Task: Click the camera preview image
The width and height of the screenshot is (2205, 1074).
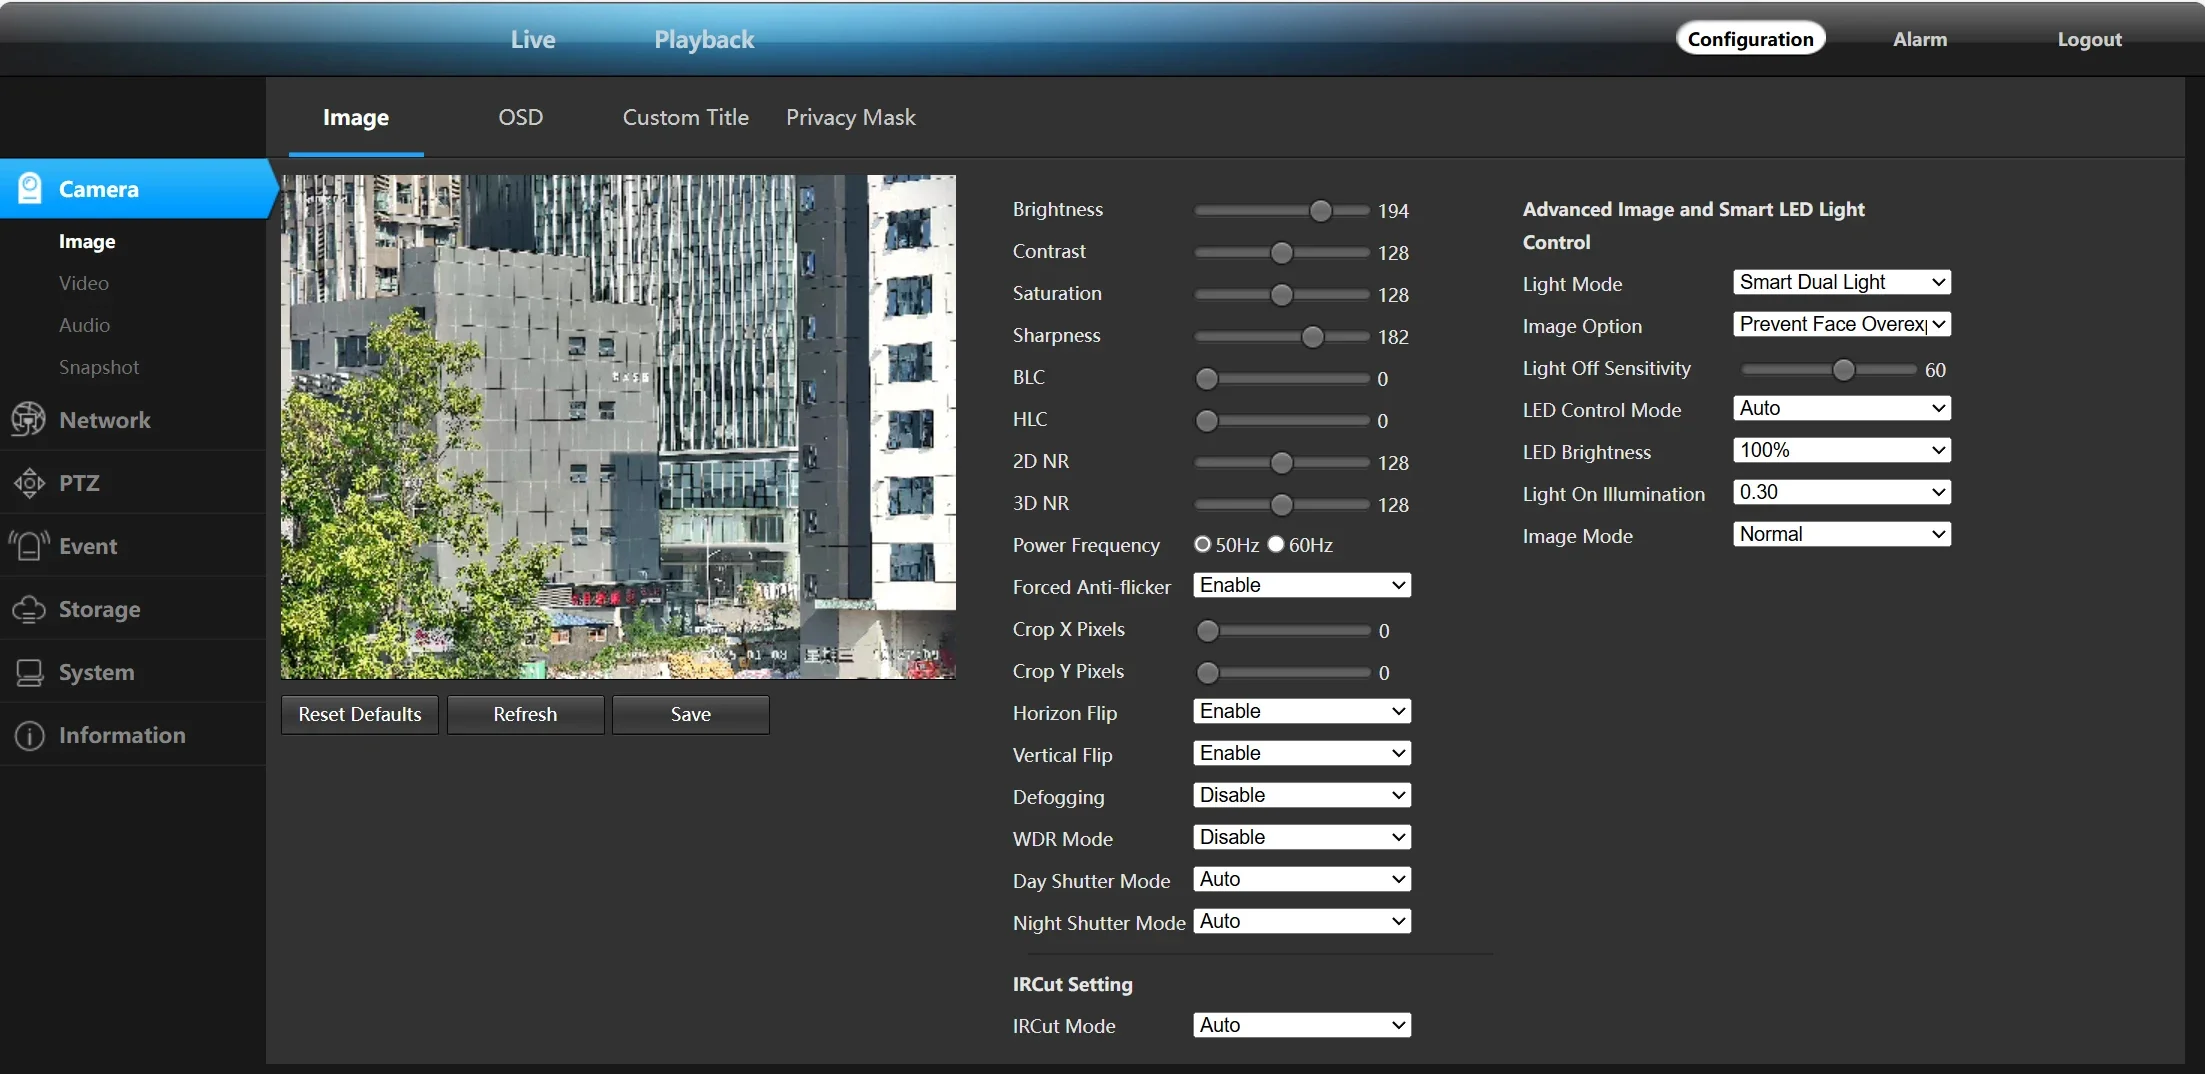Action: (x=618, y=427)
